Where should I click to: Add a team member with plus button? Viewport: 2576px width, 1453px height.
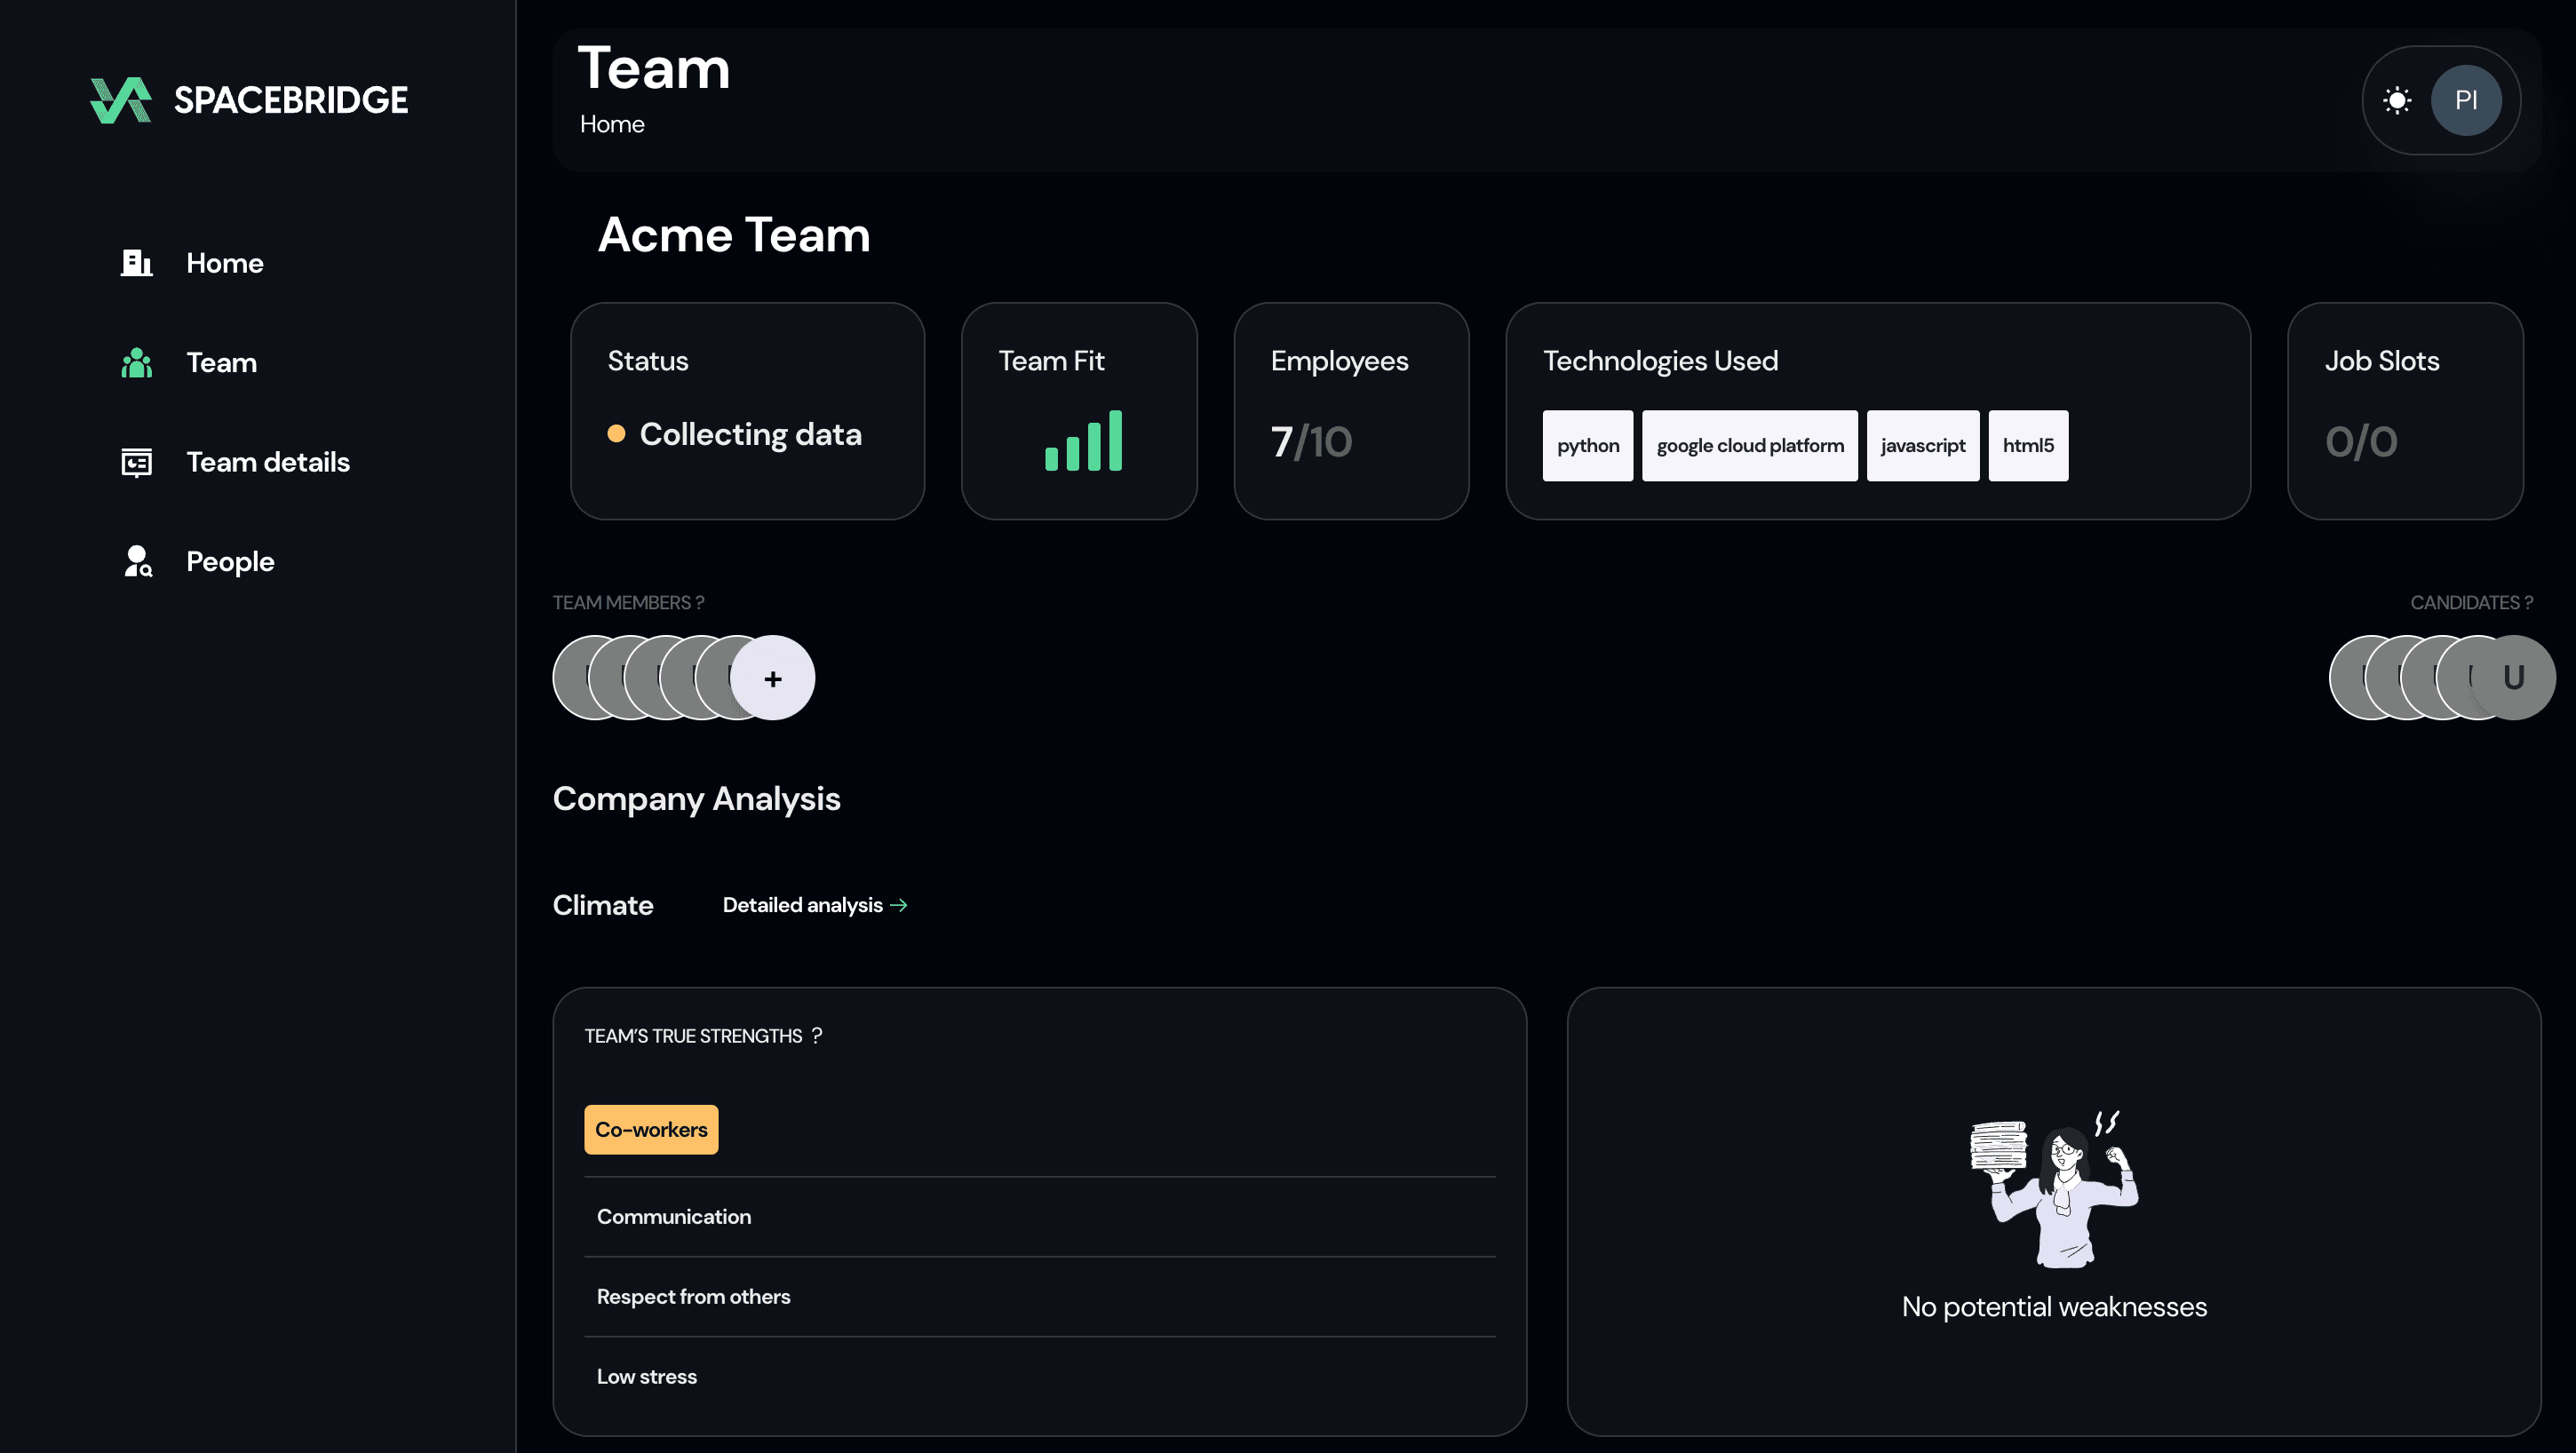click(772, 679)
